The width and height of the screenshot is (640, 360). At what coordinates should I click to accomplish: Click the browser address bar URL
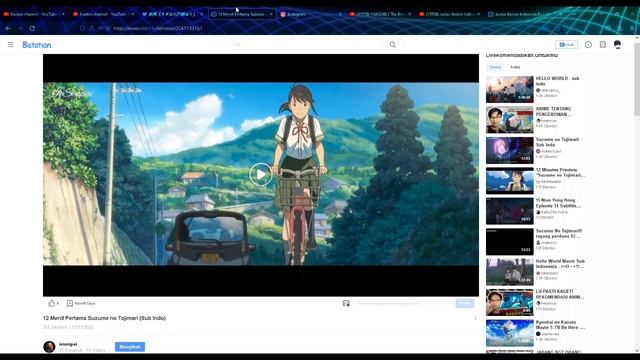coord(158,28)
